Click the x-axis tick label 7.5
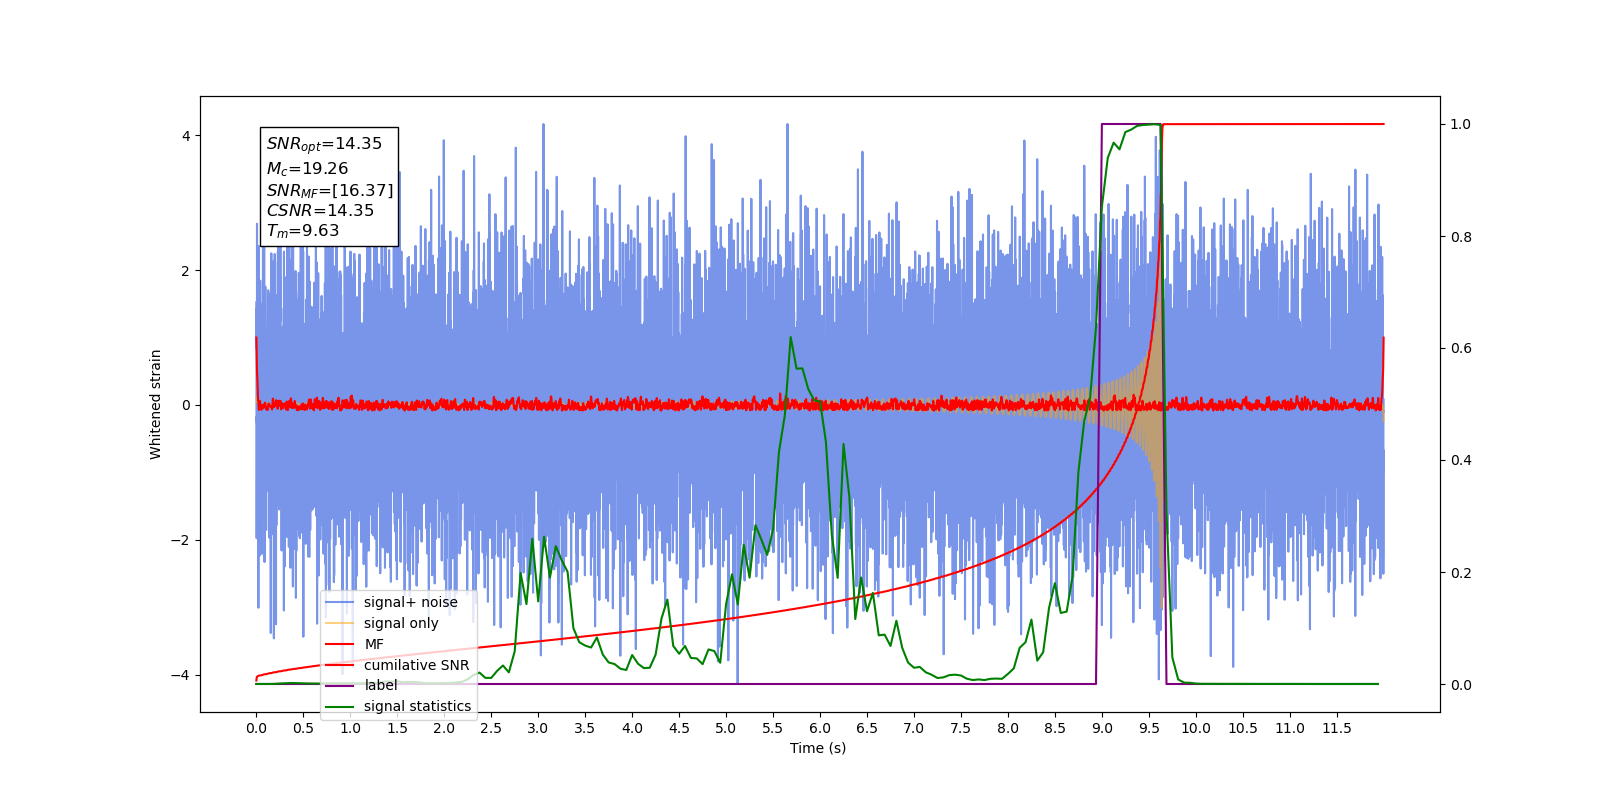This screenshot has width=1600, height=800. click(961, 728)
